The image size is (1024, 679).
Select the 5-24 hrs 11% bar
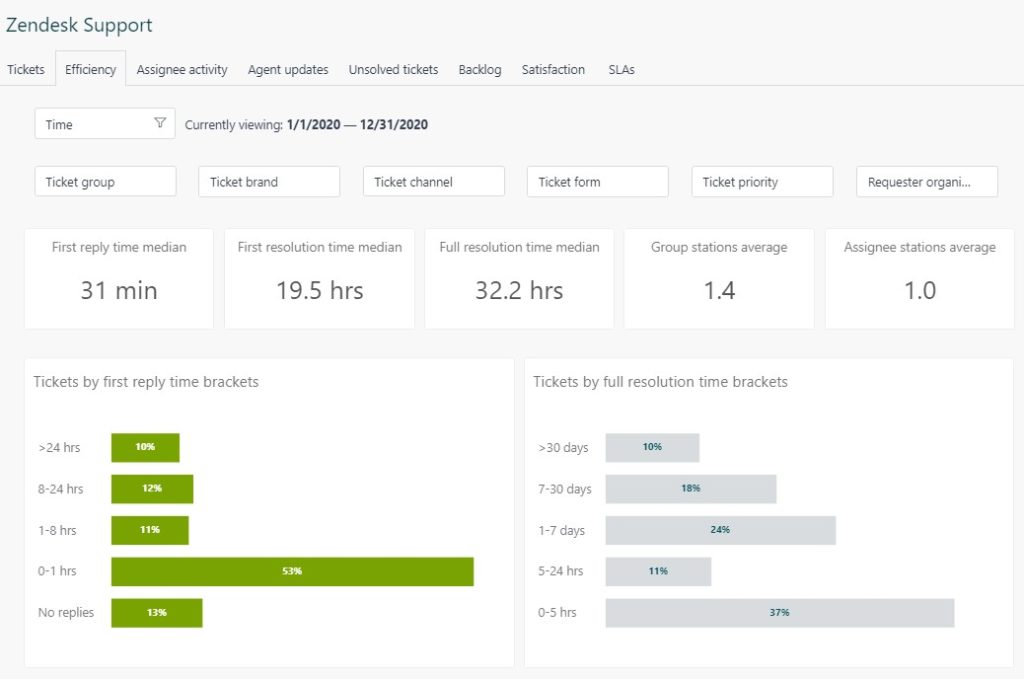(658, 571)
